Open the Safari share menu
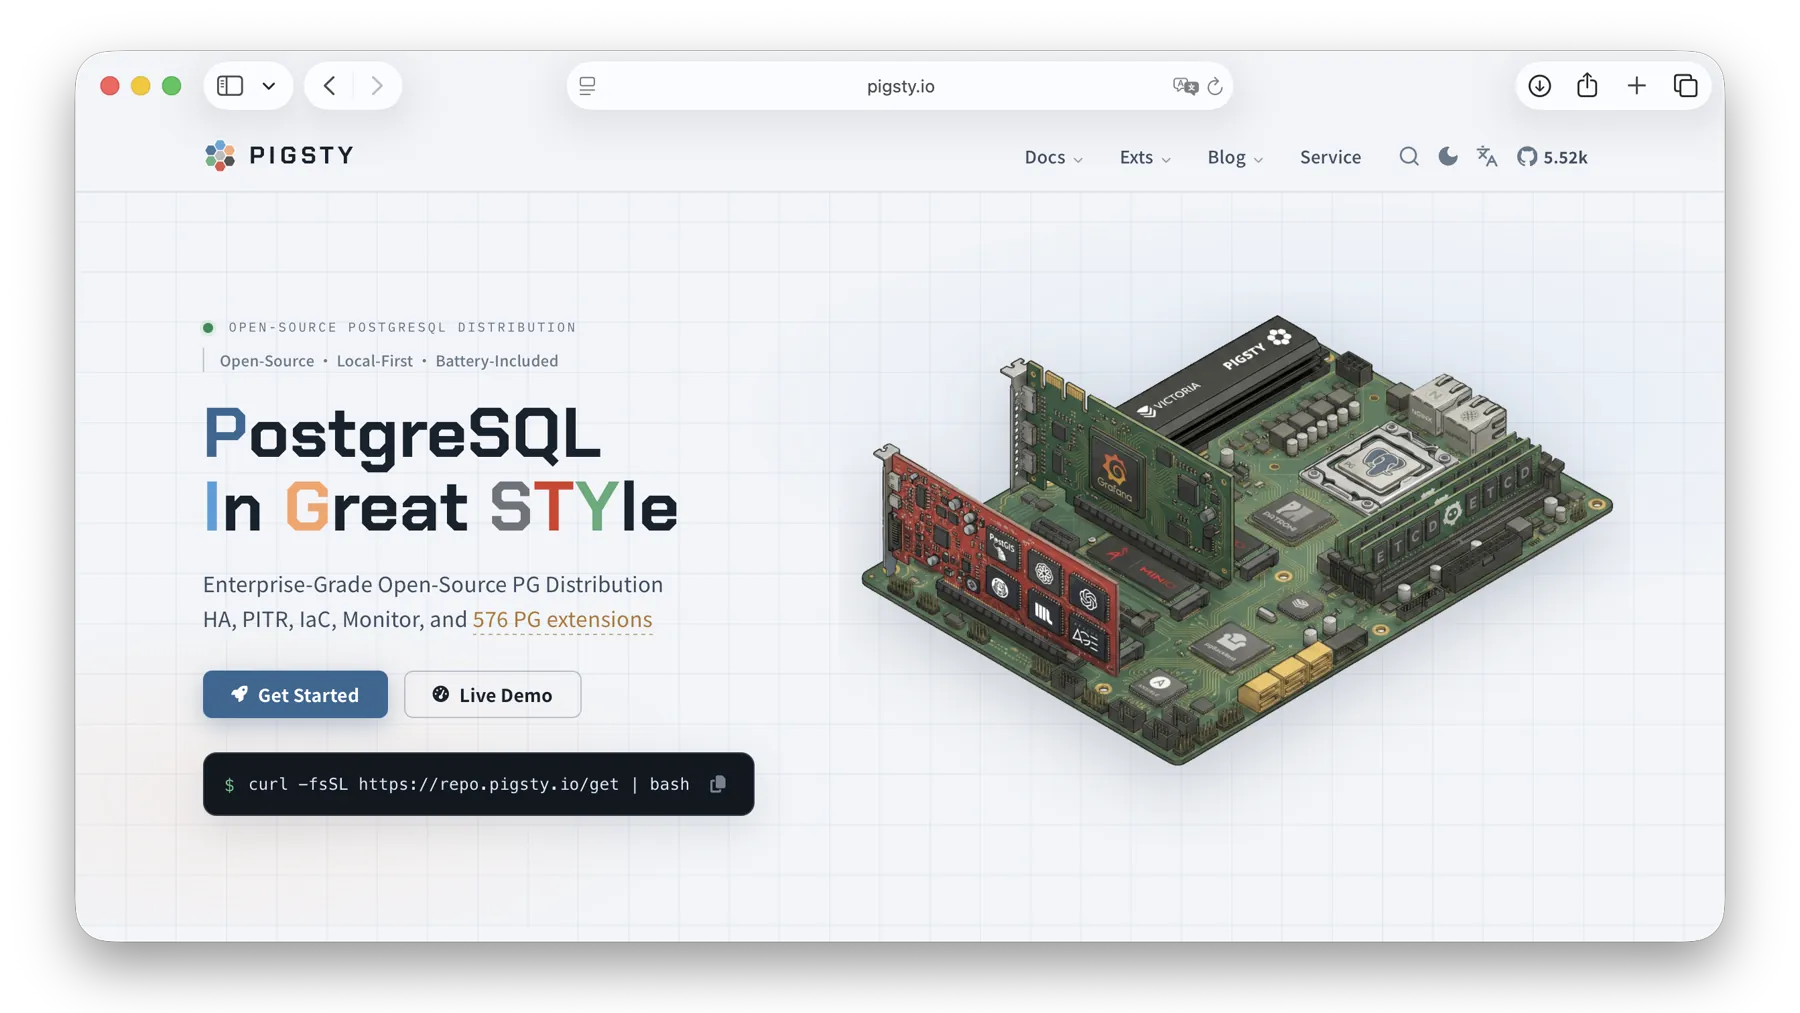The image size is (1800, 1013). point(1588,85)
